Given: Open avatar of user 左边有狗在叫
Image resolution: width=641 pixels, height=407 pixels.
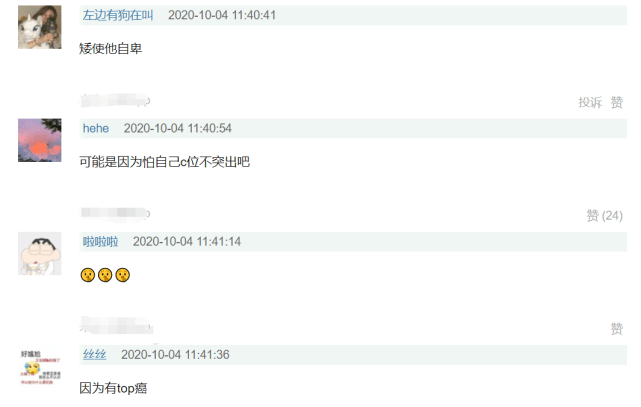Looking at the screenshot, I should (40, 27).
